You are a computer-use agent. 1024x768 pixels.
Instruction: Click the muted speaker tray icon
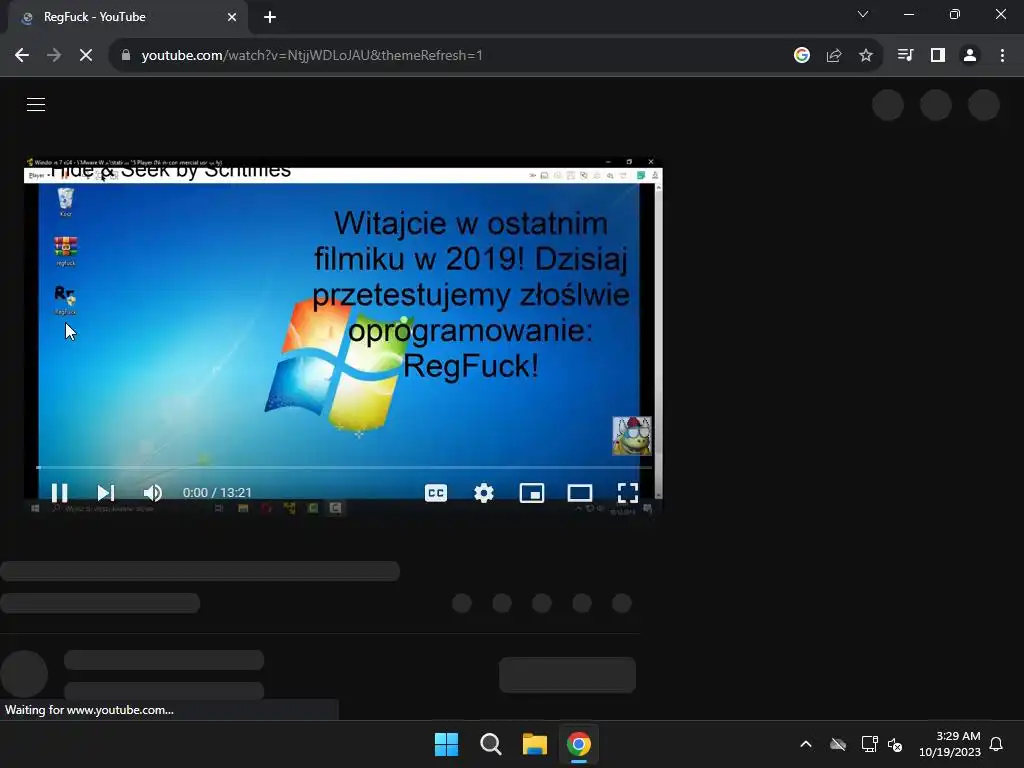(895, 744)
